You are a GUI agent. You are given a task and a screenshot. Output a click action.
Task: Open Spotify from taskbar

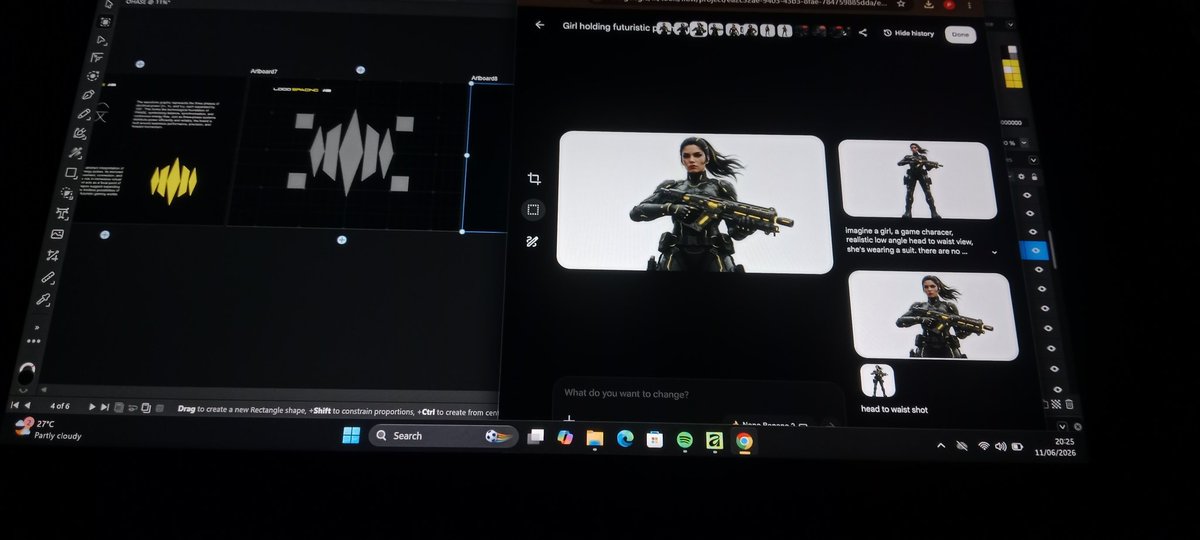pyautogui.click(x=685, y=440)
